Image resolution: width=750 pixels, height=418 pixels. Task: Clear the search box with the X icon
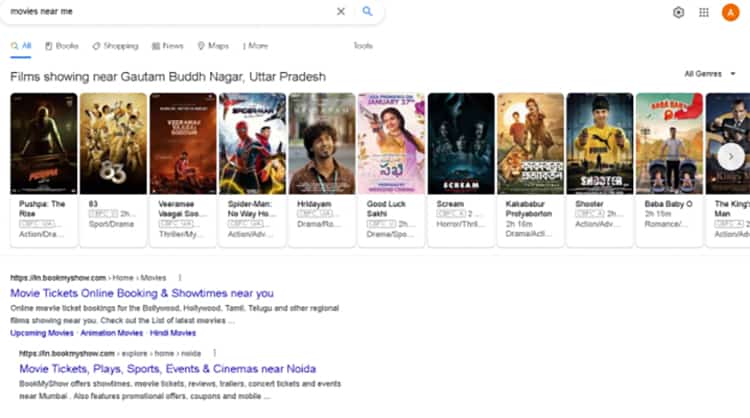point(341,11)
